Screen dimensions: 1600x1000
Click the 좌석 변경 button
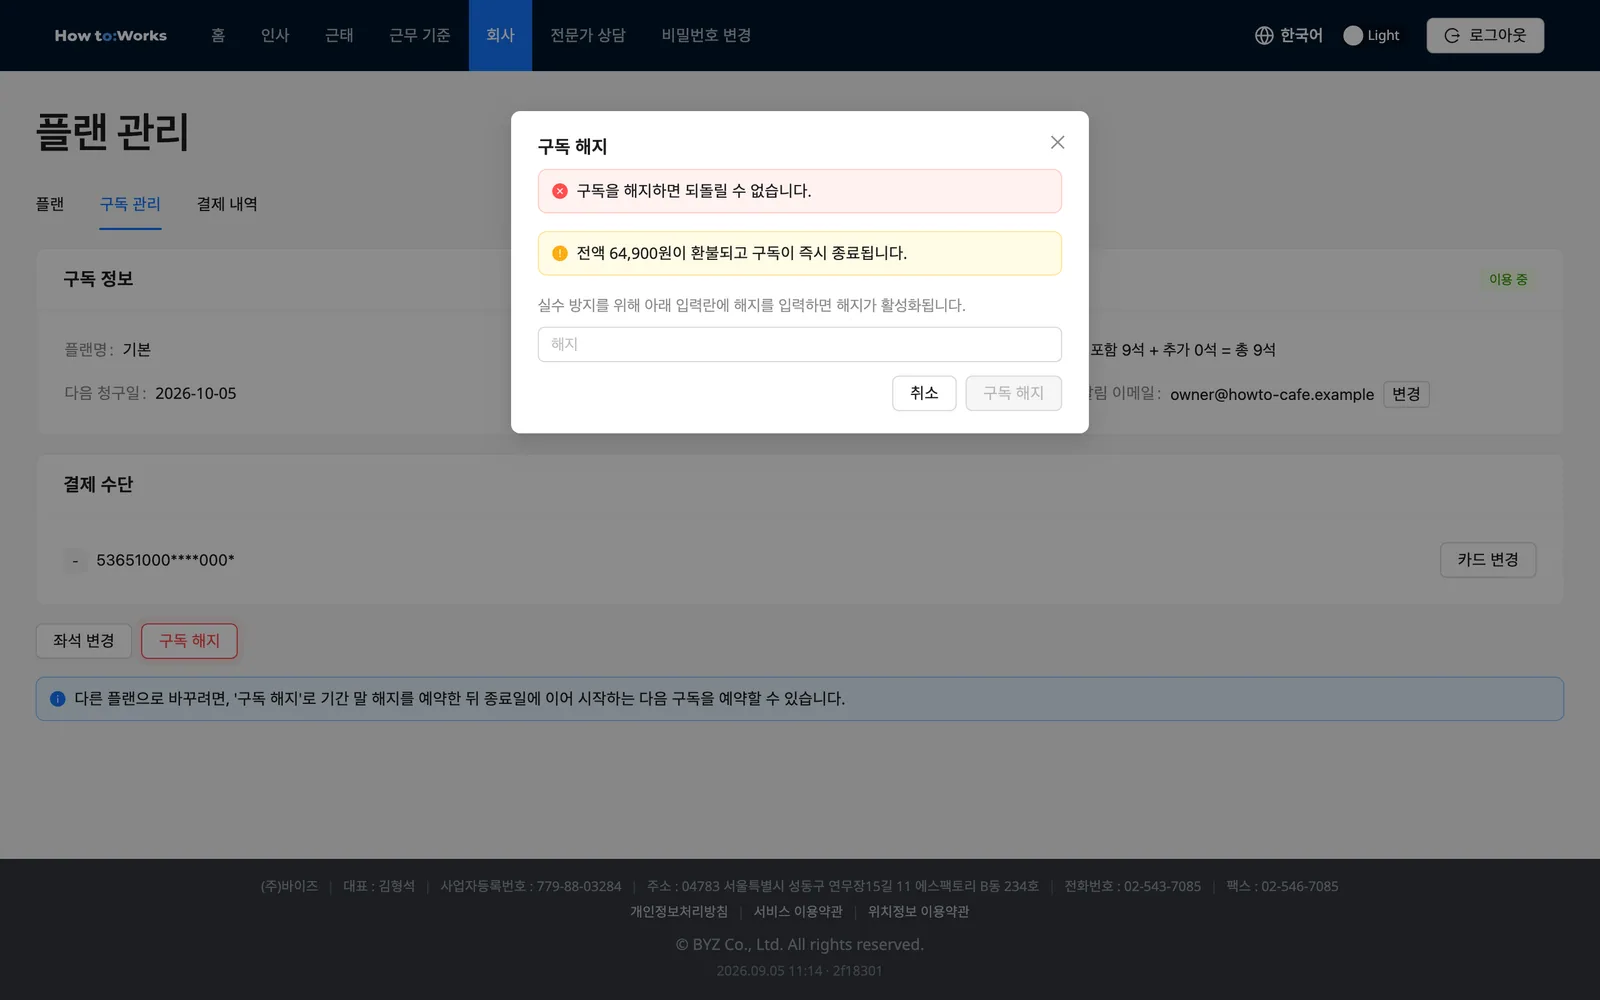pyautogui.click(x=84, y=641)
